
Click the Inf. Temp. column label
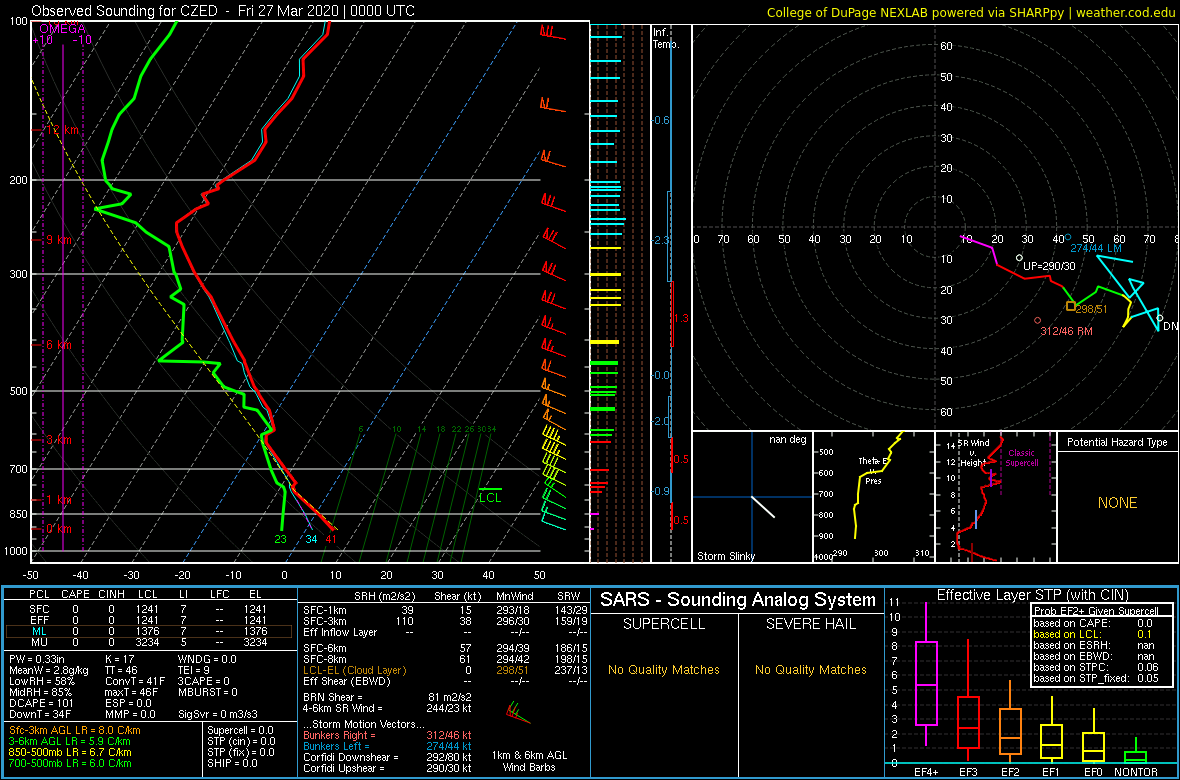[x=667, y=39]
